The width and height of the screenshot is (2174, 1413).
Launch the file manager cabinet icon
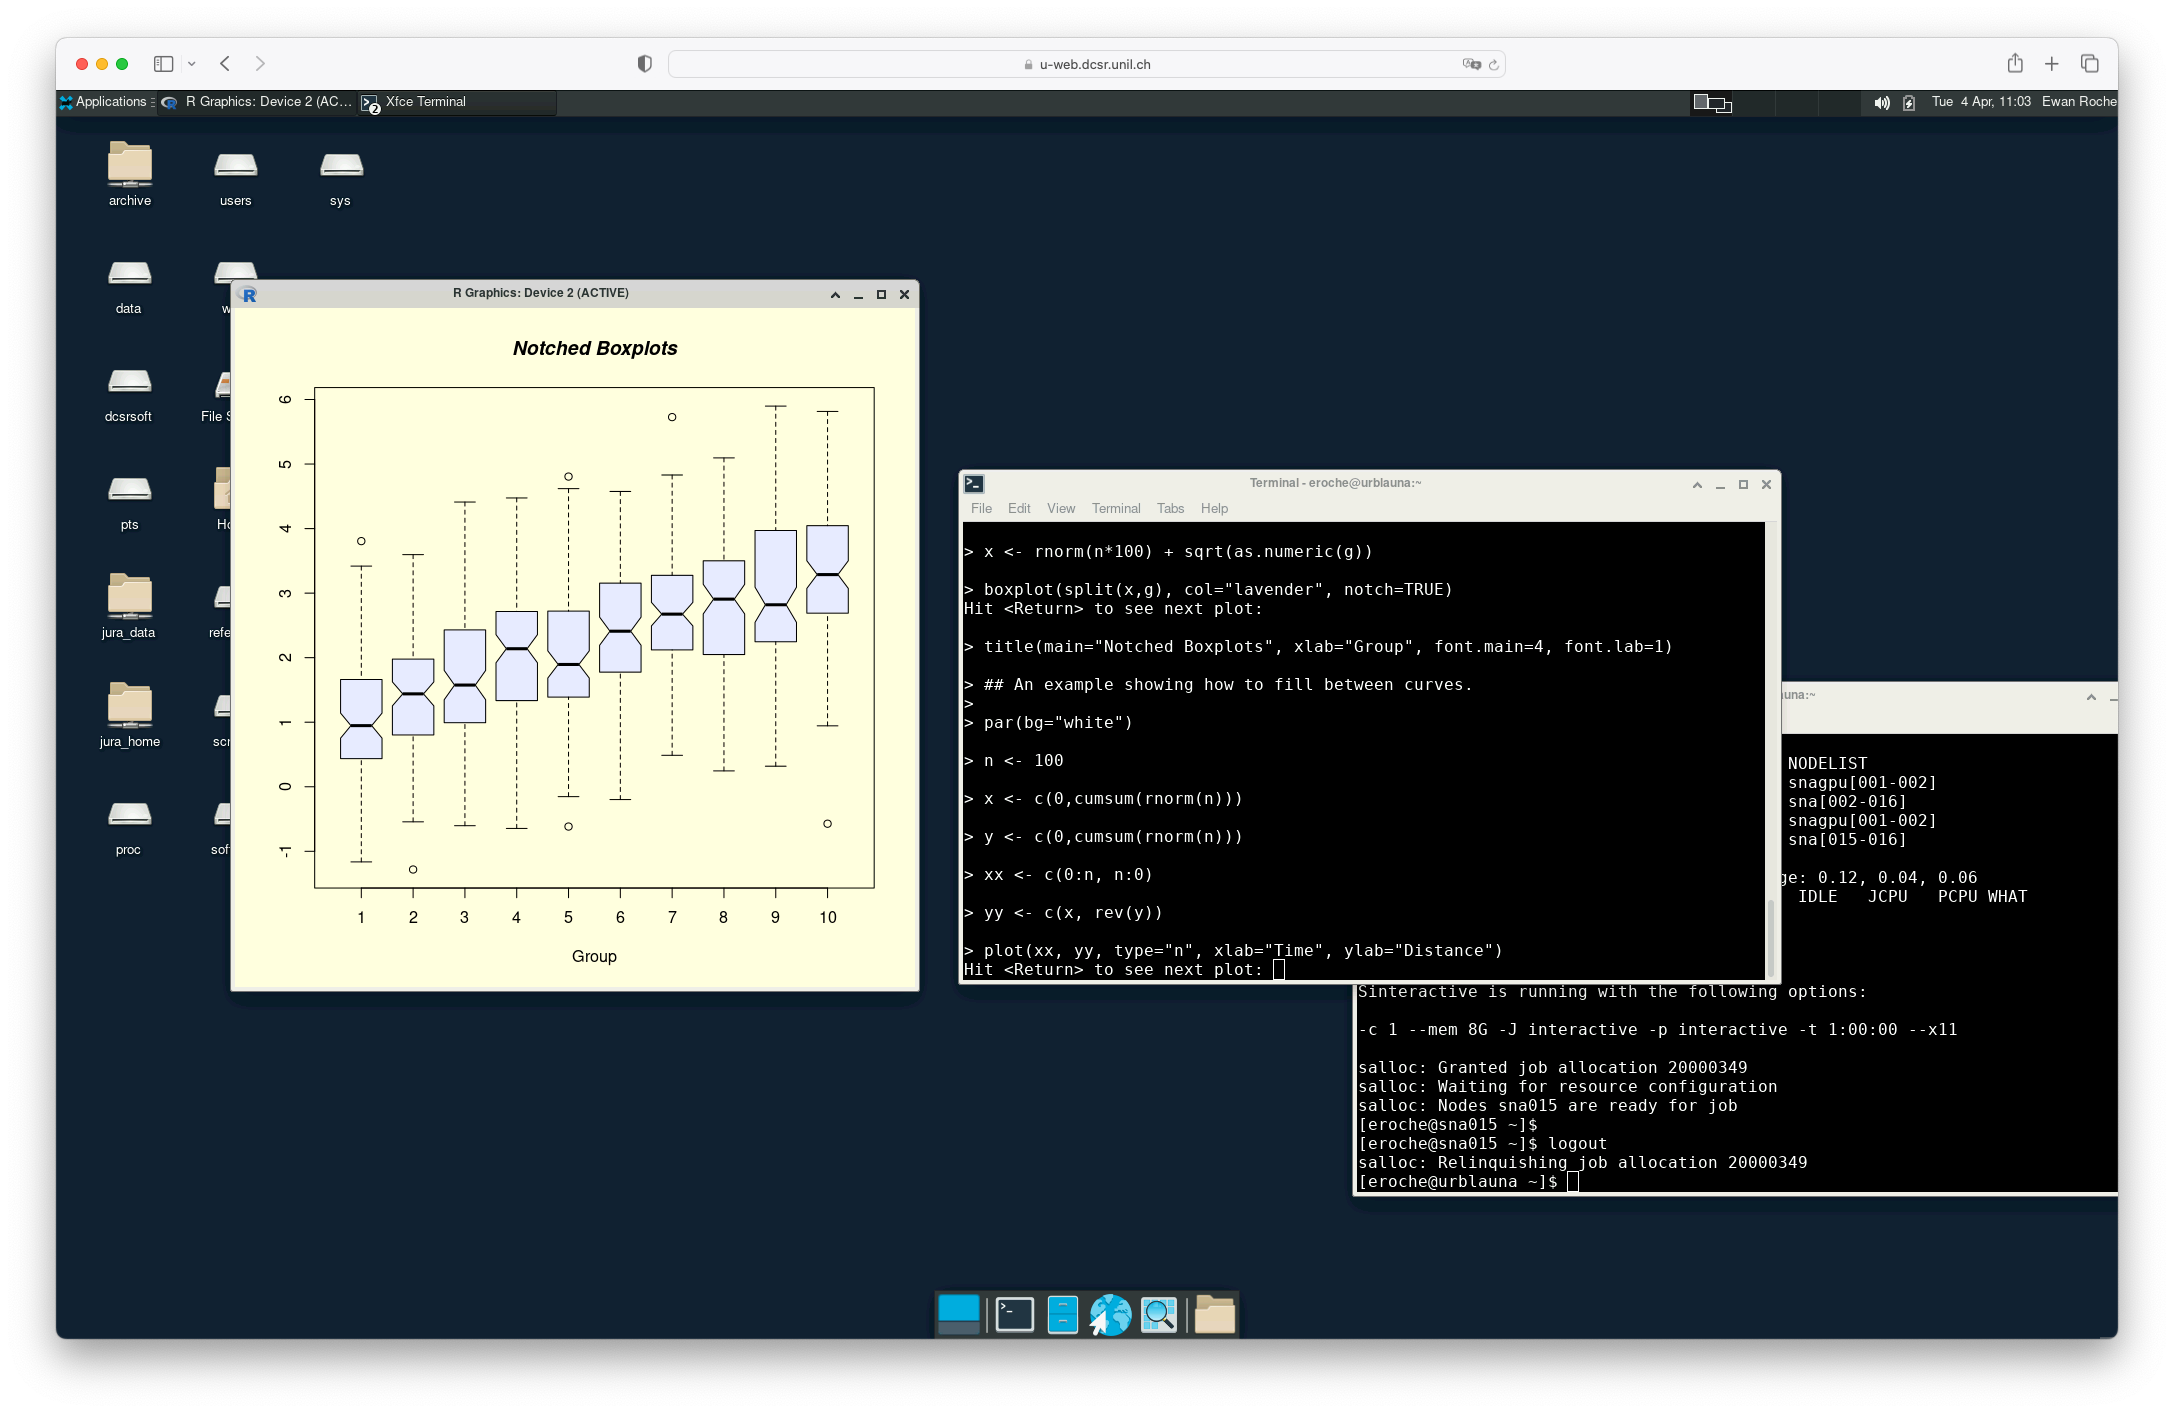(x=1062, y=1315)
